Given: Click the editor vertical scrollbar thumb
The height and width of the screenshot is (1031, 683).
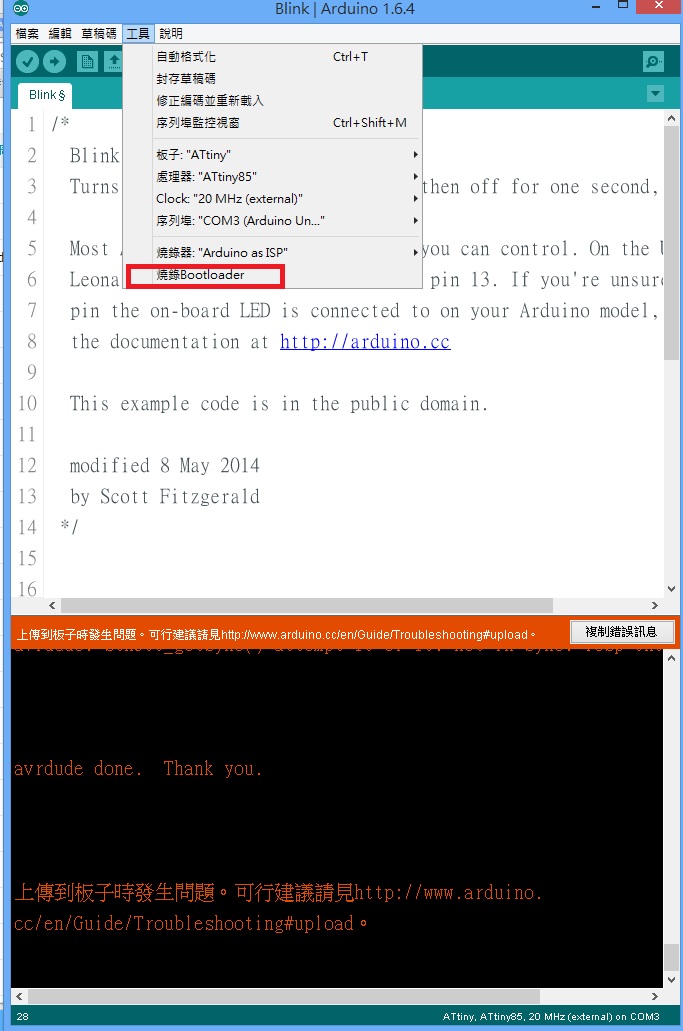Looking at the screenshot, I should [x=671, y=243].
